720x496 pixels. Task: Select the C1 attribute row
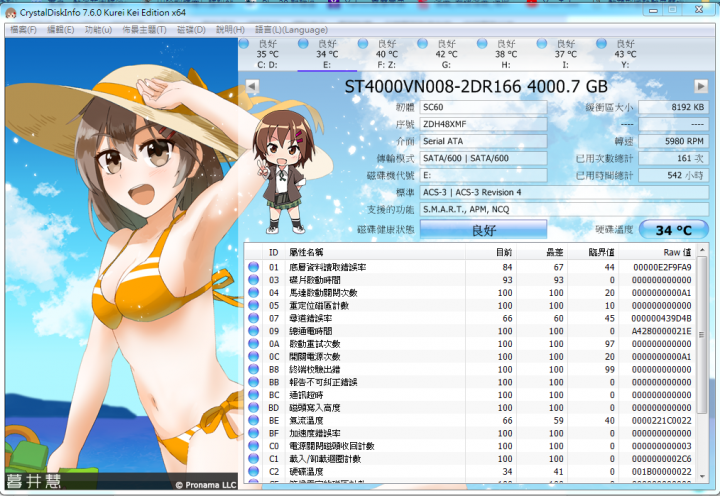pyautogui.click(x=471, y=458)
